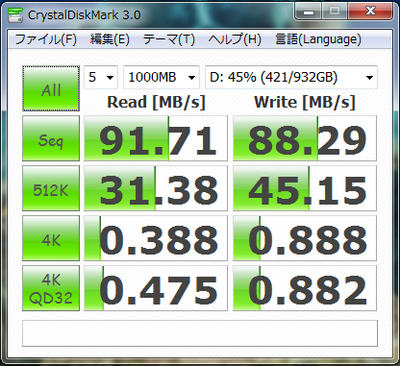The image size is (400, 366).
Task: Click the 4K QD32 read result 0.475
Action: click(x=156, y=288)
